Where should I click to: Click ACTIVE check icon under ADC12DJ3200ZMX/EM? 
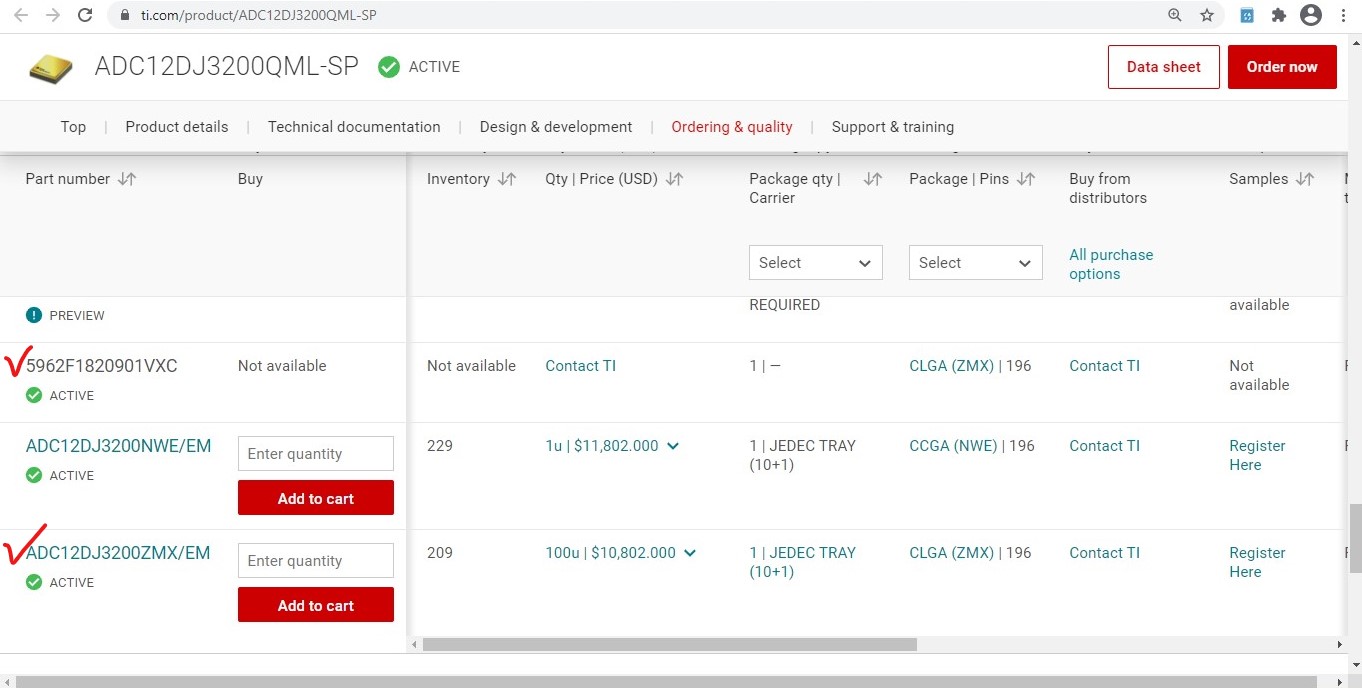(x=34, y=582)
